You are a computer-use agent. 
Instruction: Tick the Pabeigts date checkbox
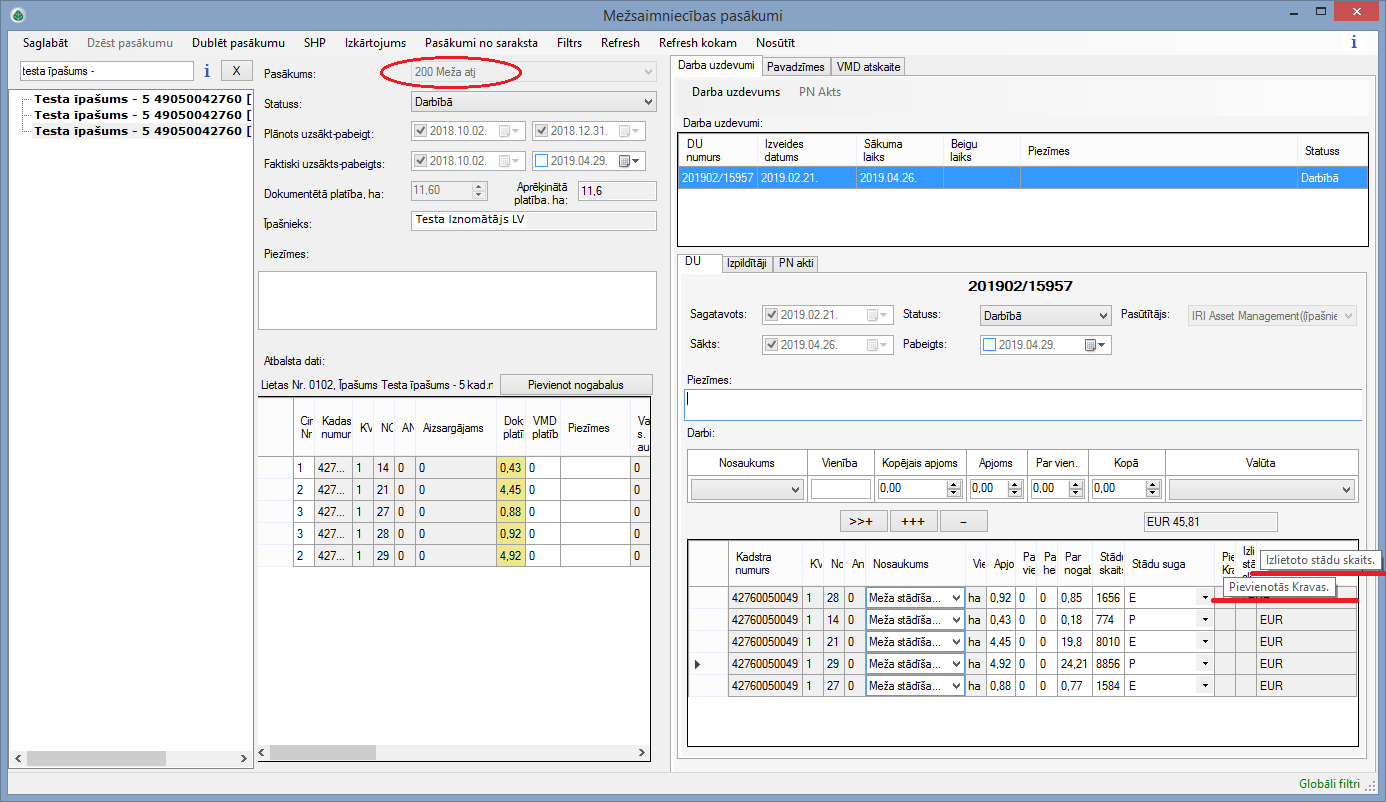tap(990, 345)
